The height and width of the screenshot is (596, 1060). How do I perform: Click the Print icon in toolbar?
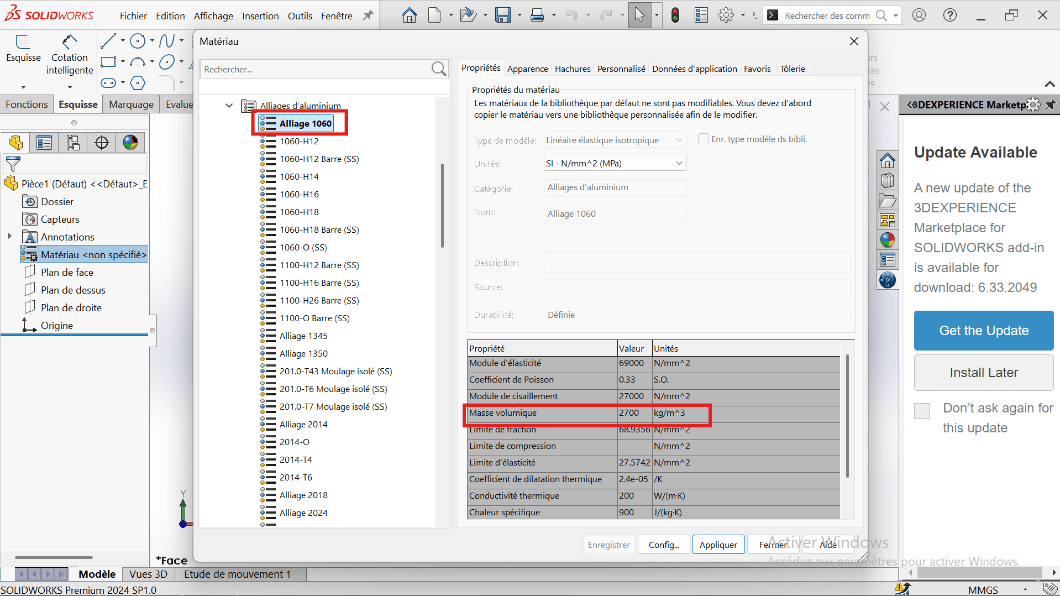[x=537, y=15]
